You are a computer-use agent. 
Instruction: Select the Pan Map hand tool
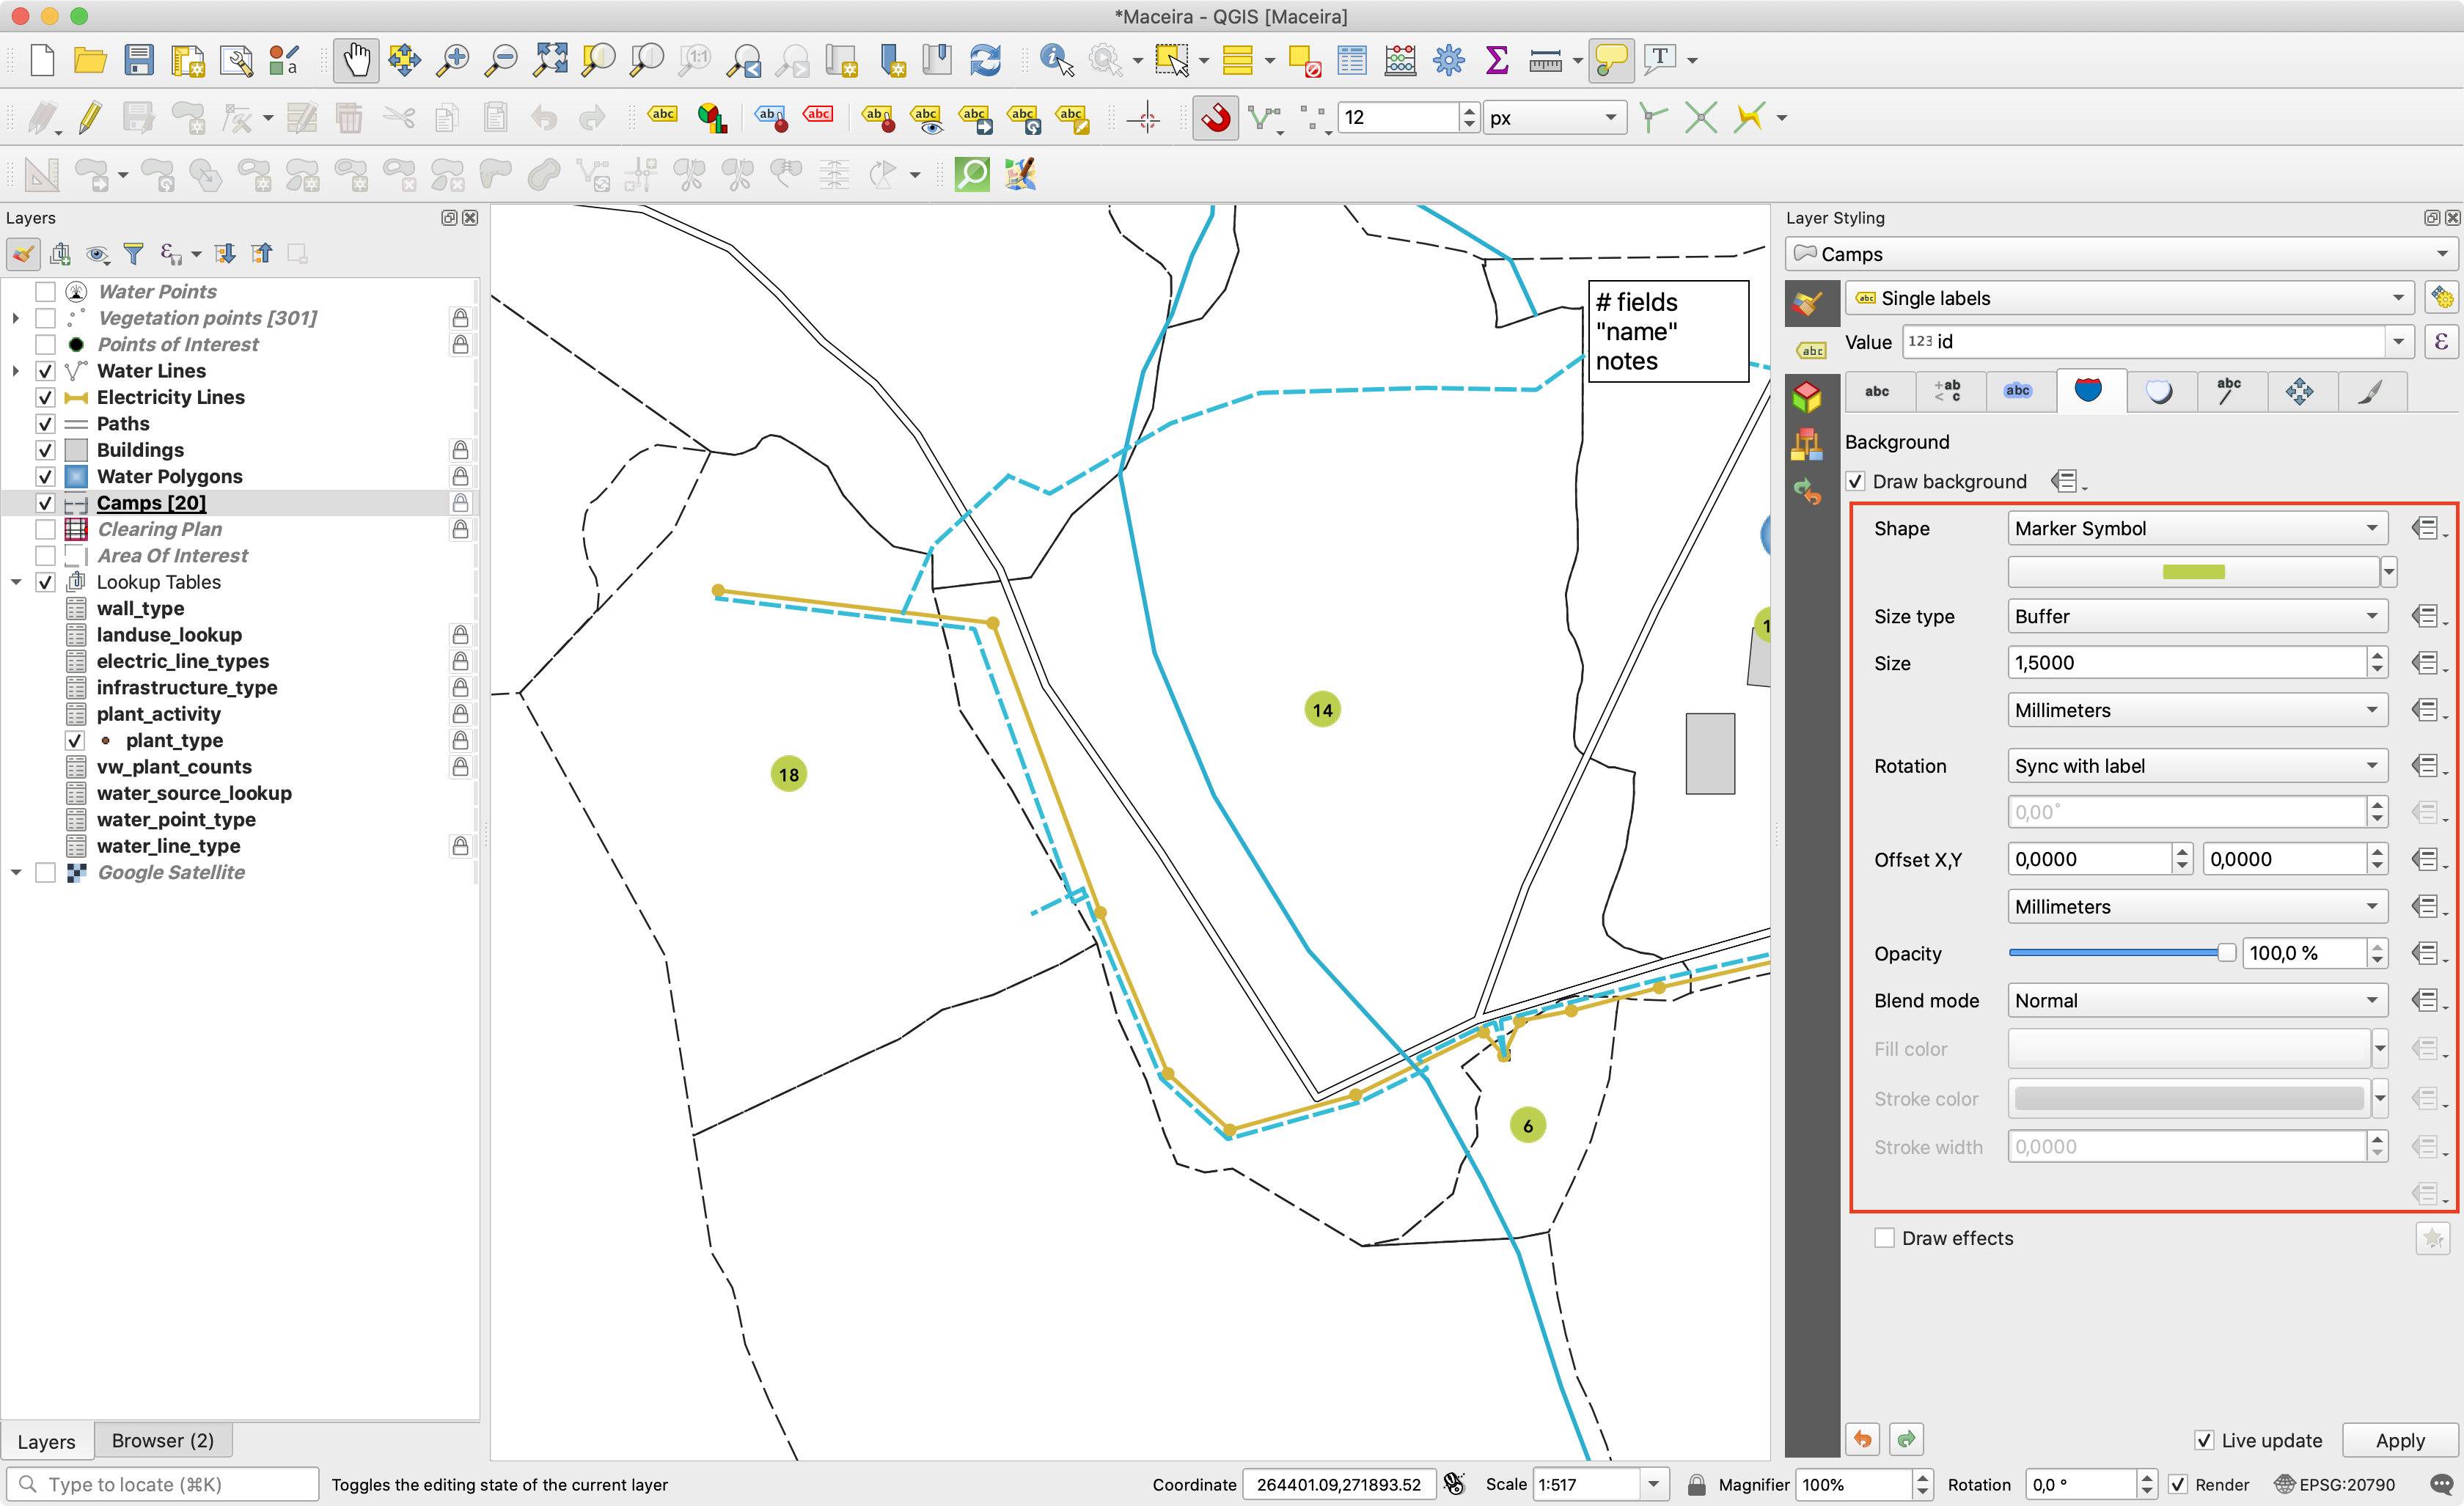coord(356,60)
